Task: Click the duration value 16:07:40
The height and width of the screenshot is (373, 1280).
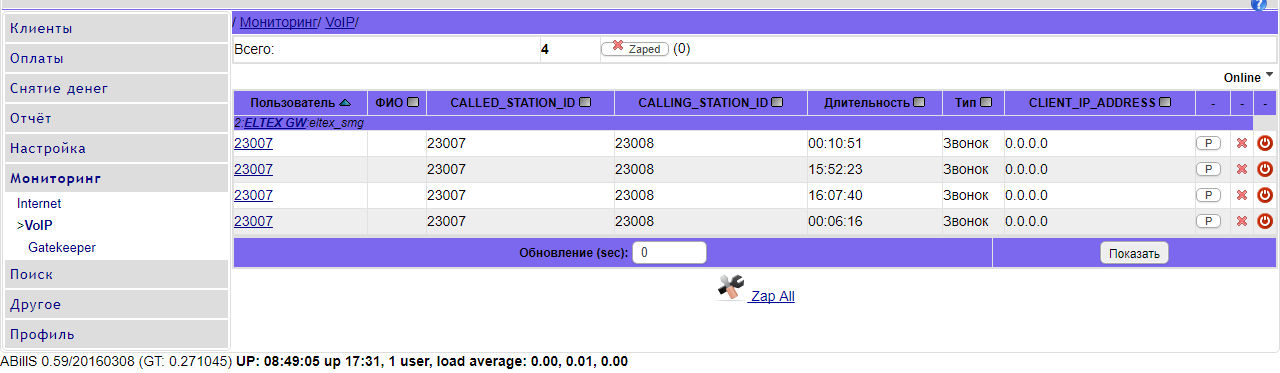Action: tap(835, 195)
